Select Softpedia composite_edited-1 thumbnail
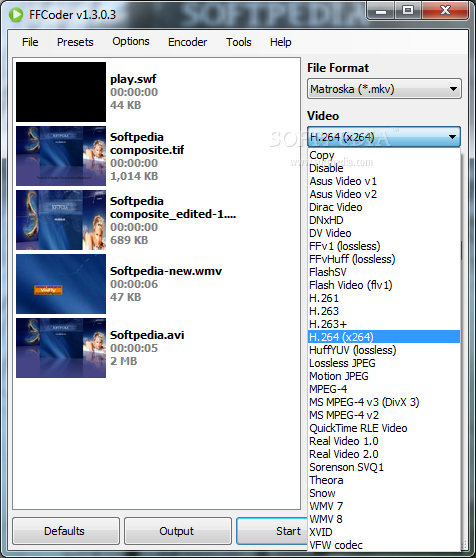This screenshot has width=476, height=558. (61, 220)
